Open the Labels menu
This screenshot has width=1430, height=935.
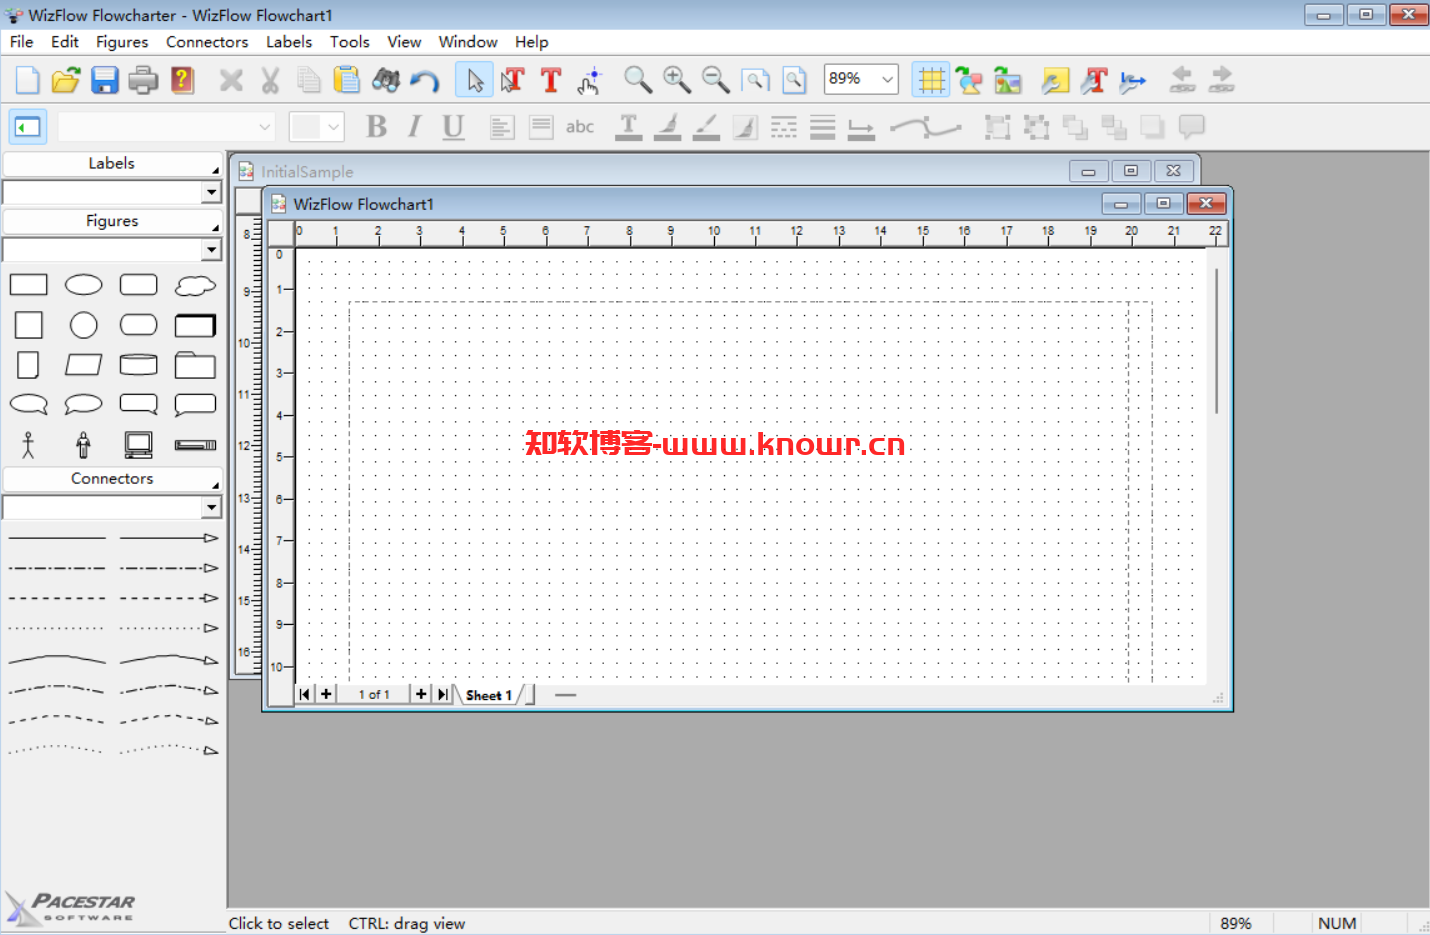(289, 42)
